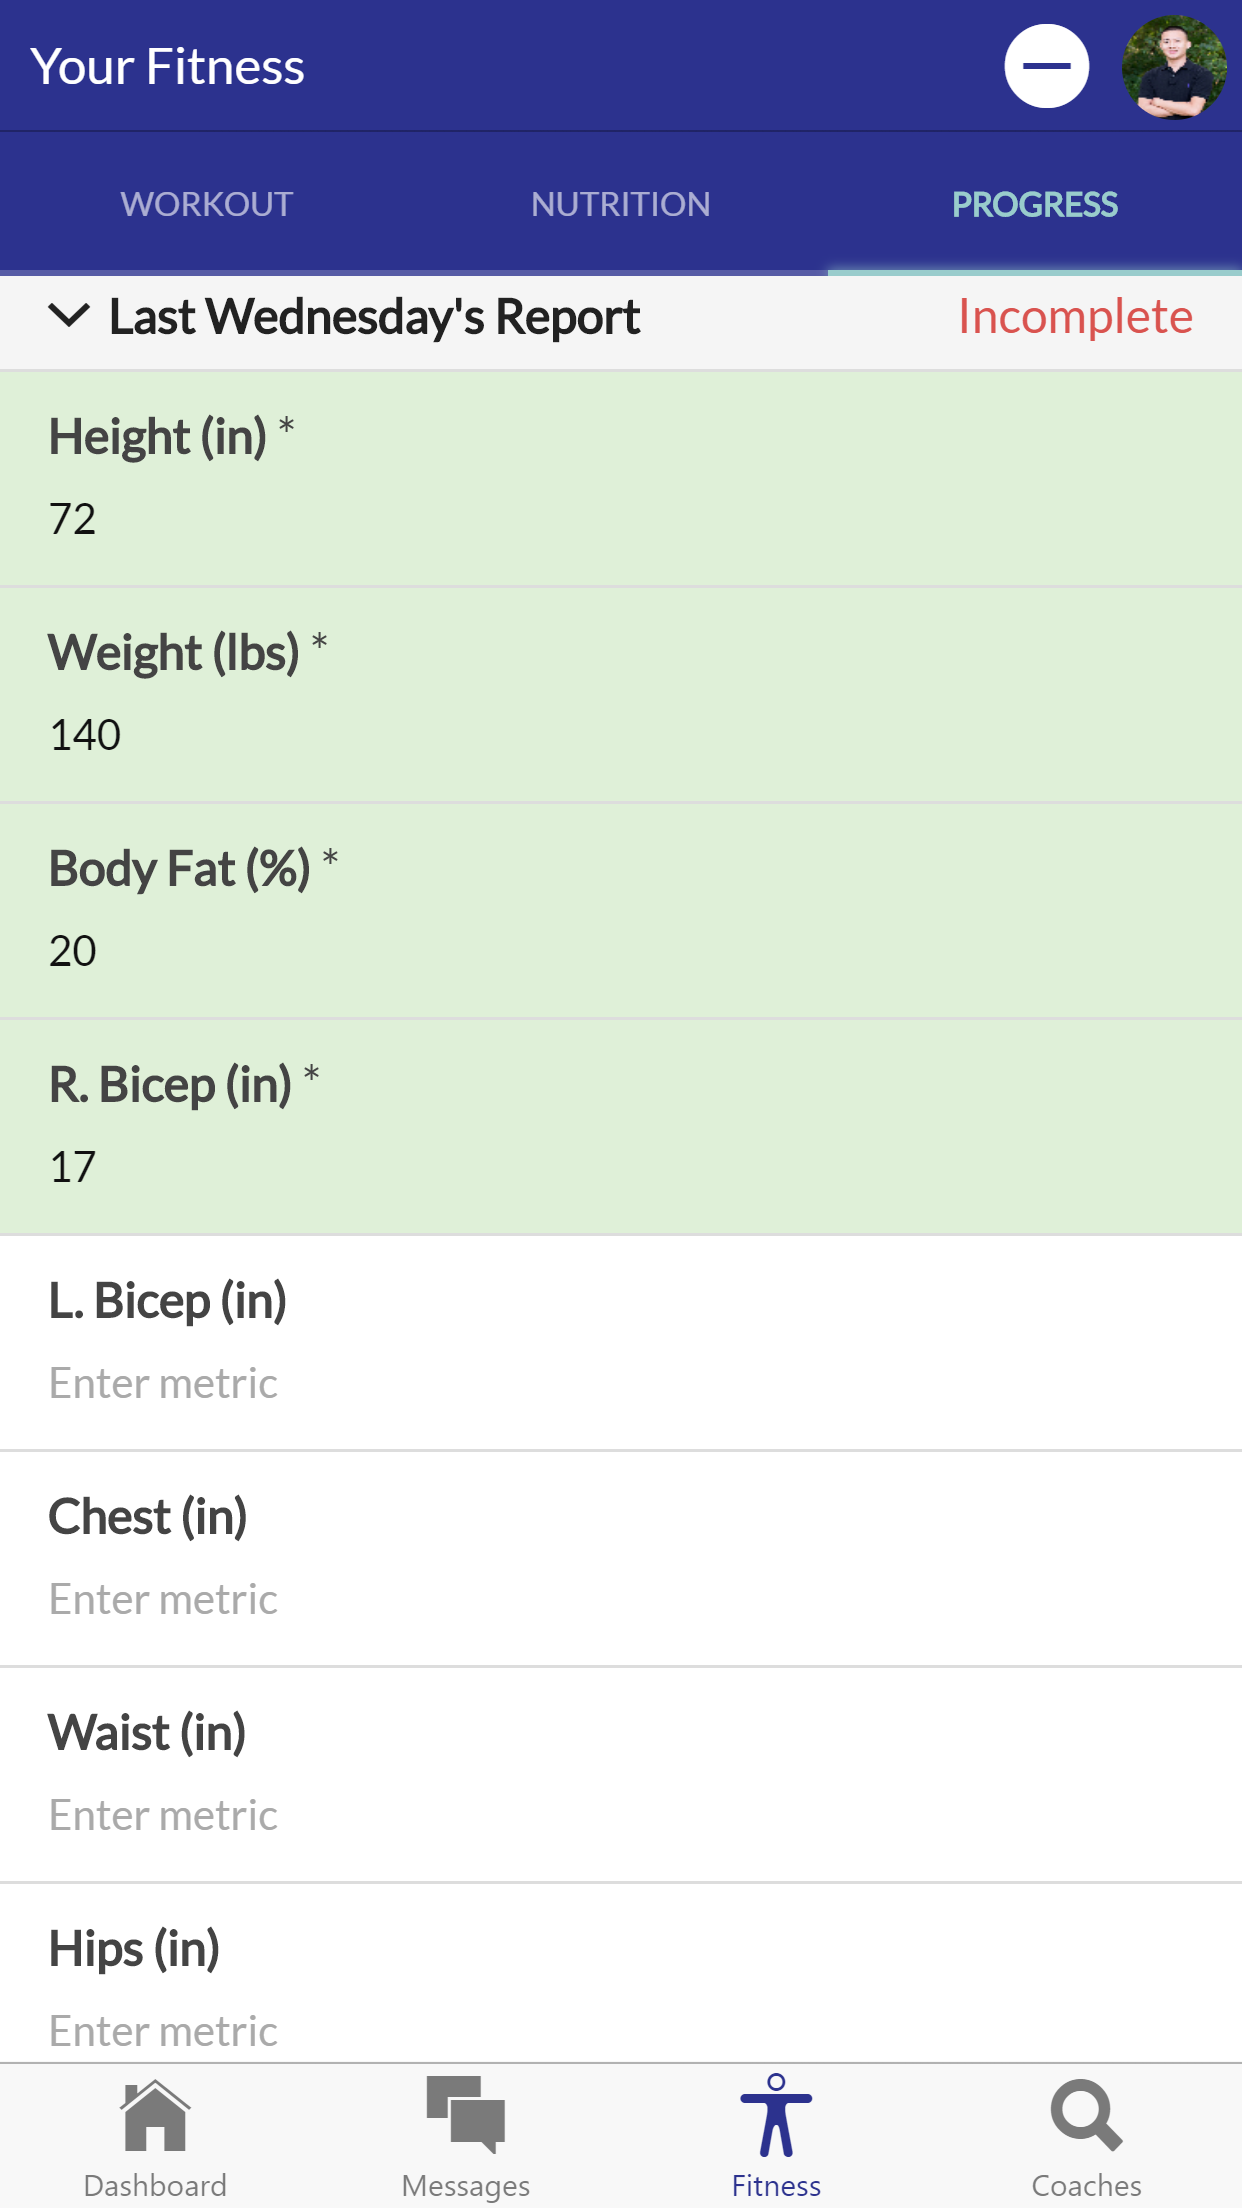Focus the Chest metric field
Screen dimensions: 1242x2208
coord(164,1599)
